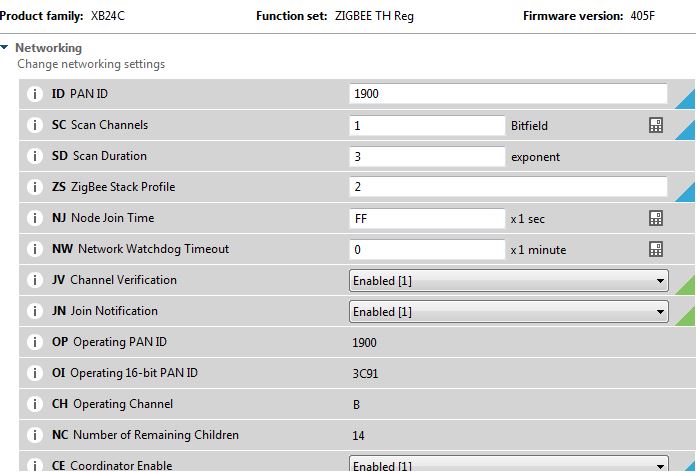Show info for Number of Remaining Children

(x=35, y=435)
